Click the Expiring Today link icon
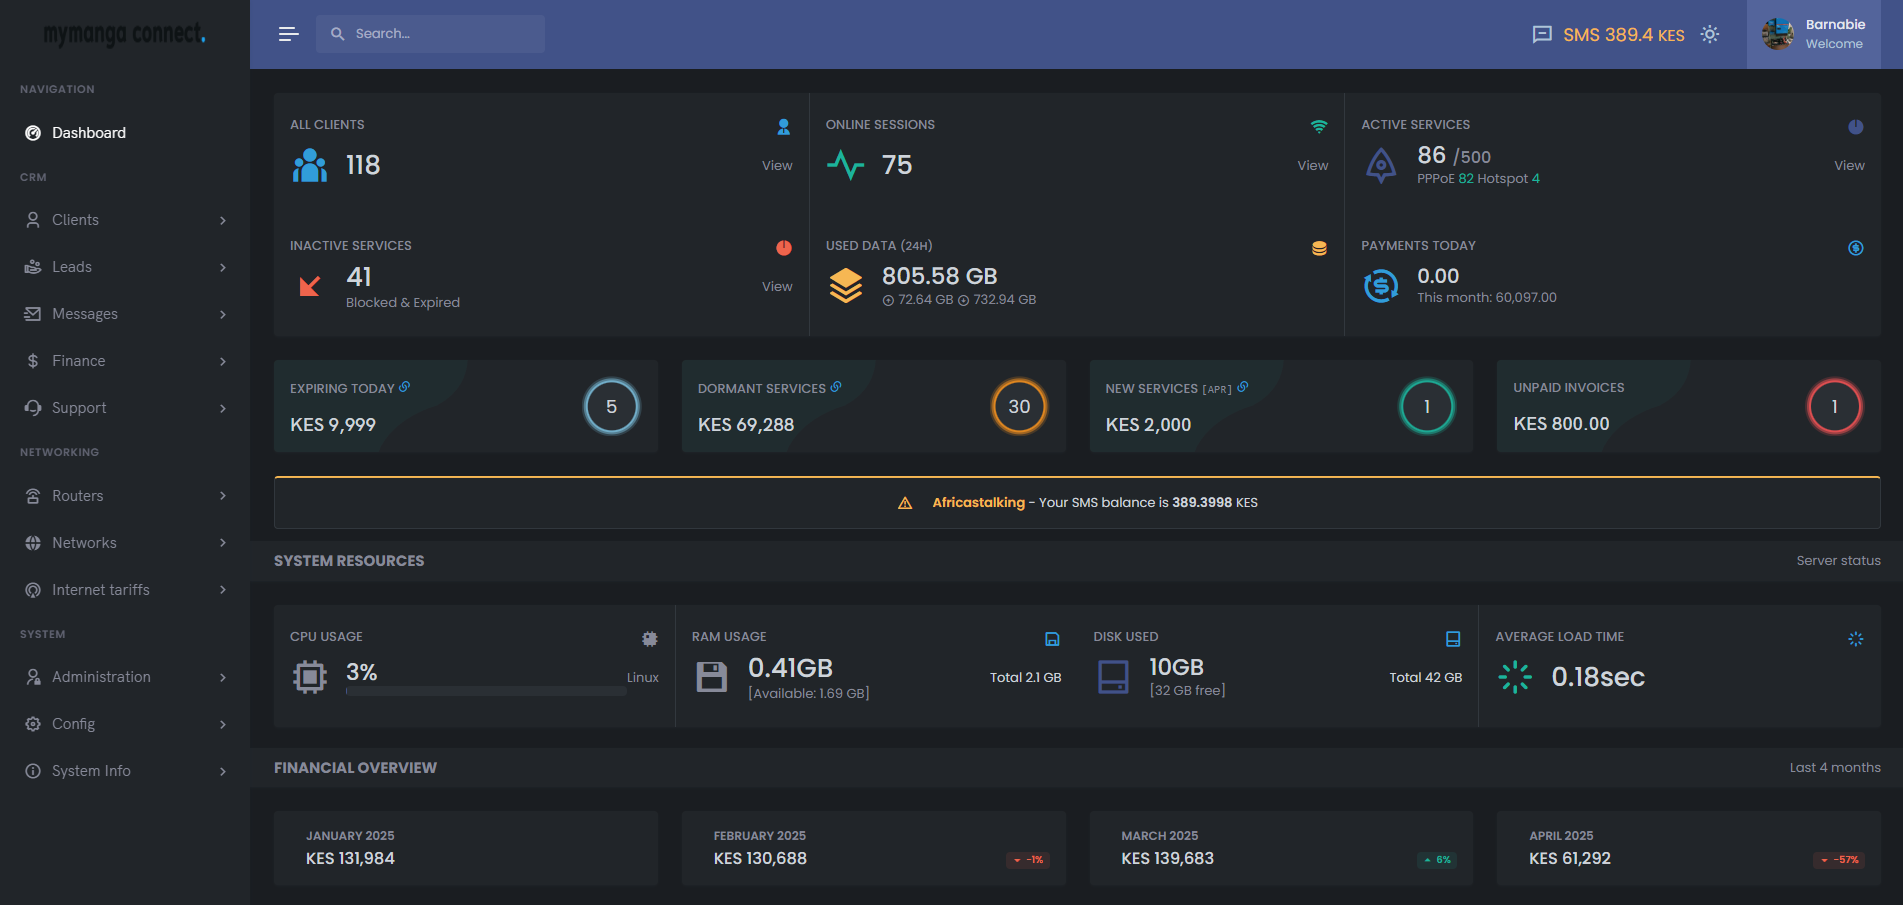The image size is (1903, 905). [405, 387]
